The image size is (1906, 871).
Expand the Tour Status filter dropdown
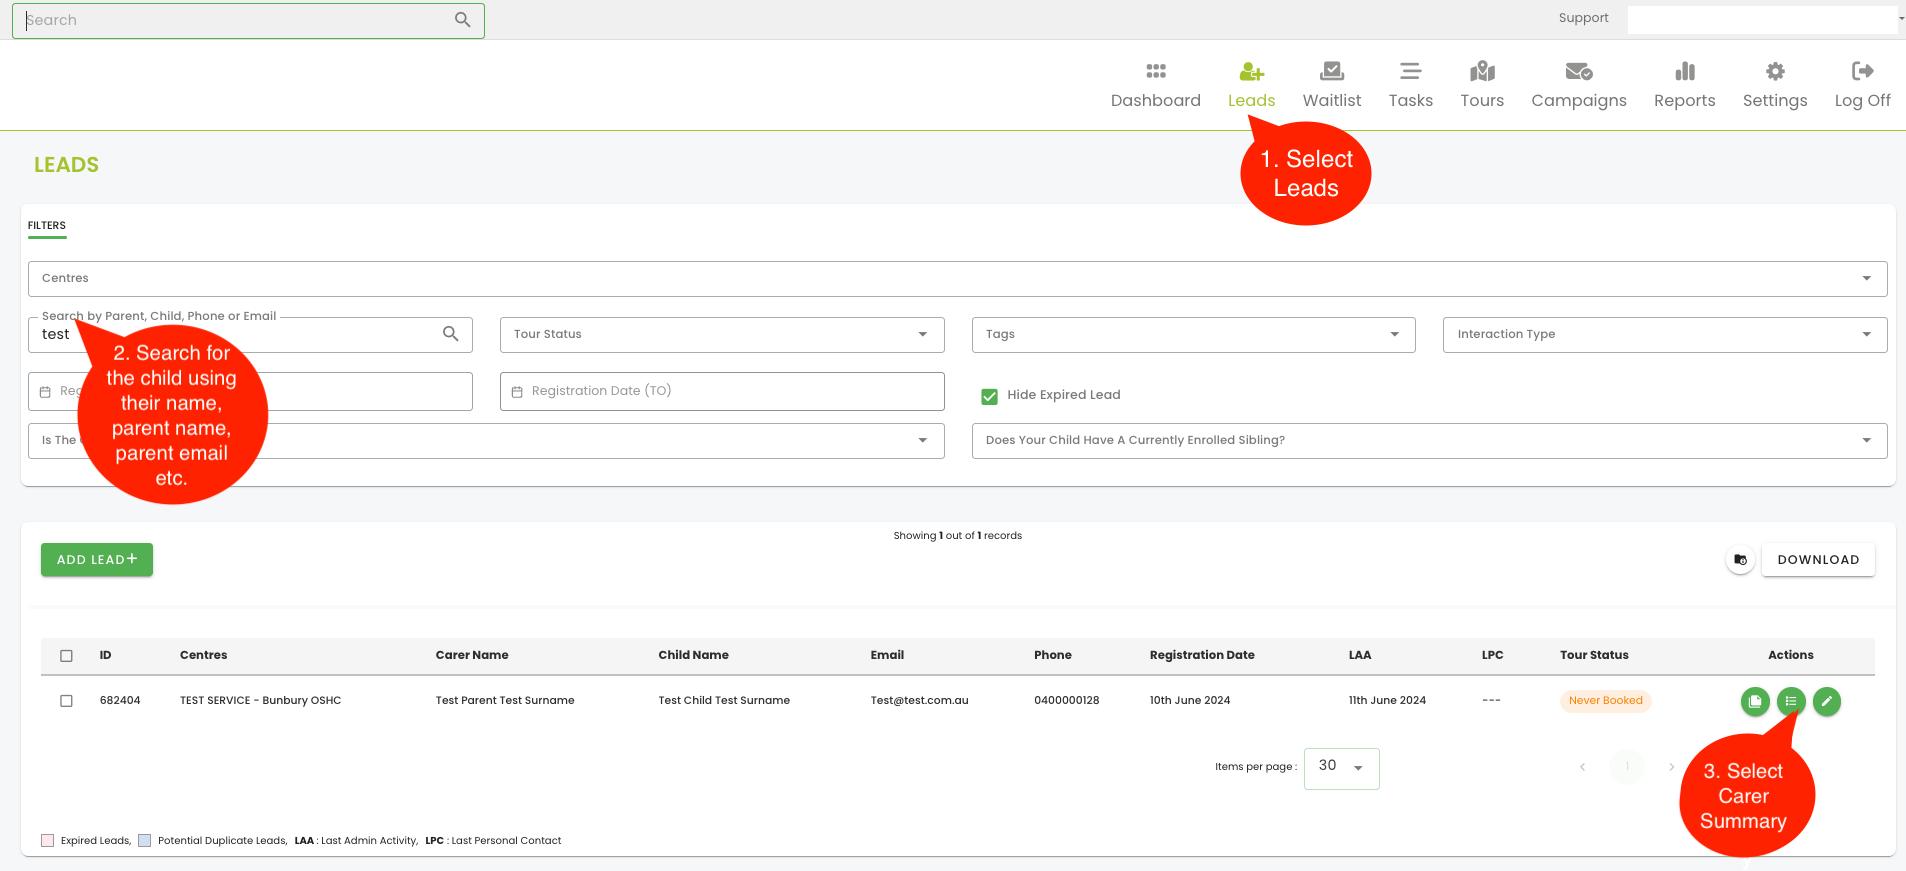[722, 335]
